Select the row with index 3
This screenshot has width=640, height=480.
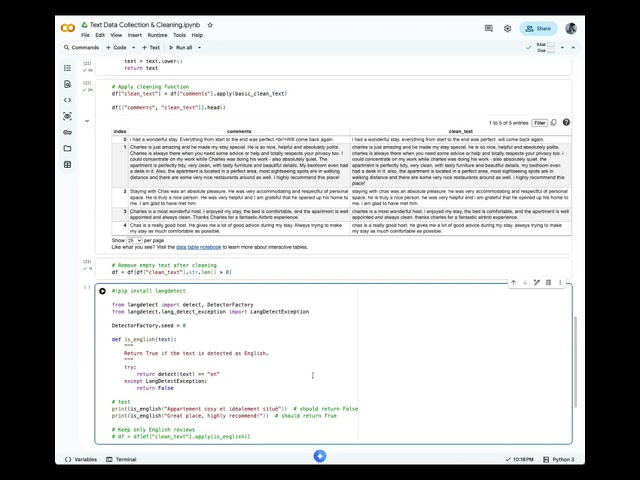tap(342, 214)
